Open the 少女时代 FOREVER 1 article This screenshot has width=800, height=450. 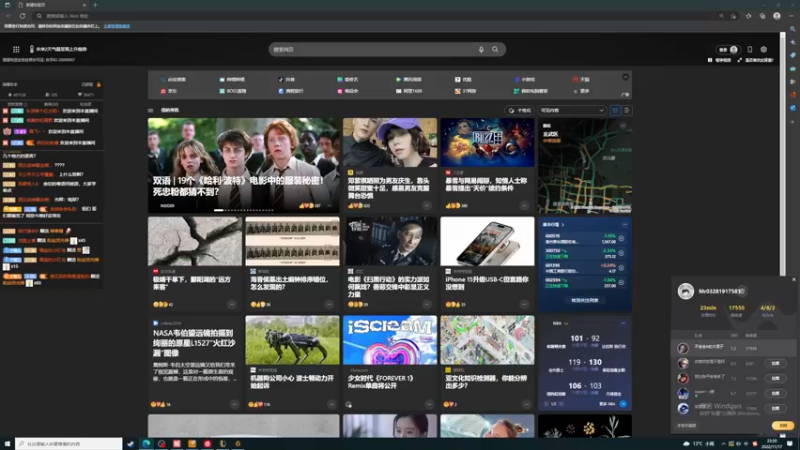381,382
